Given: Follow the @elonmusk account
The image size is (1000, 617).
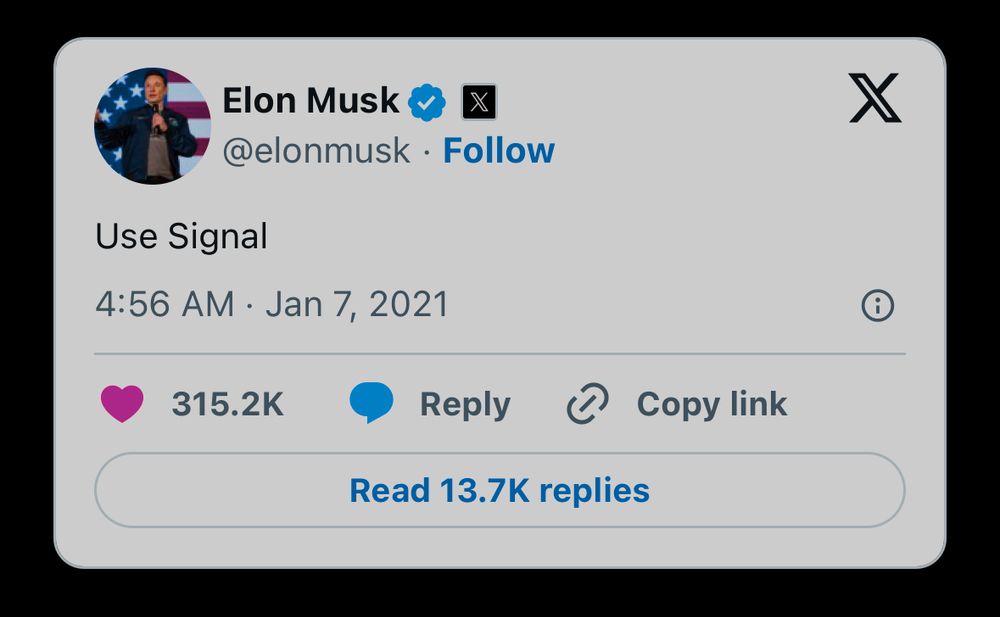Looking at the screenshot, I should (x=498, y=151).
